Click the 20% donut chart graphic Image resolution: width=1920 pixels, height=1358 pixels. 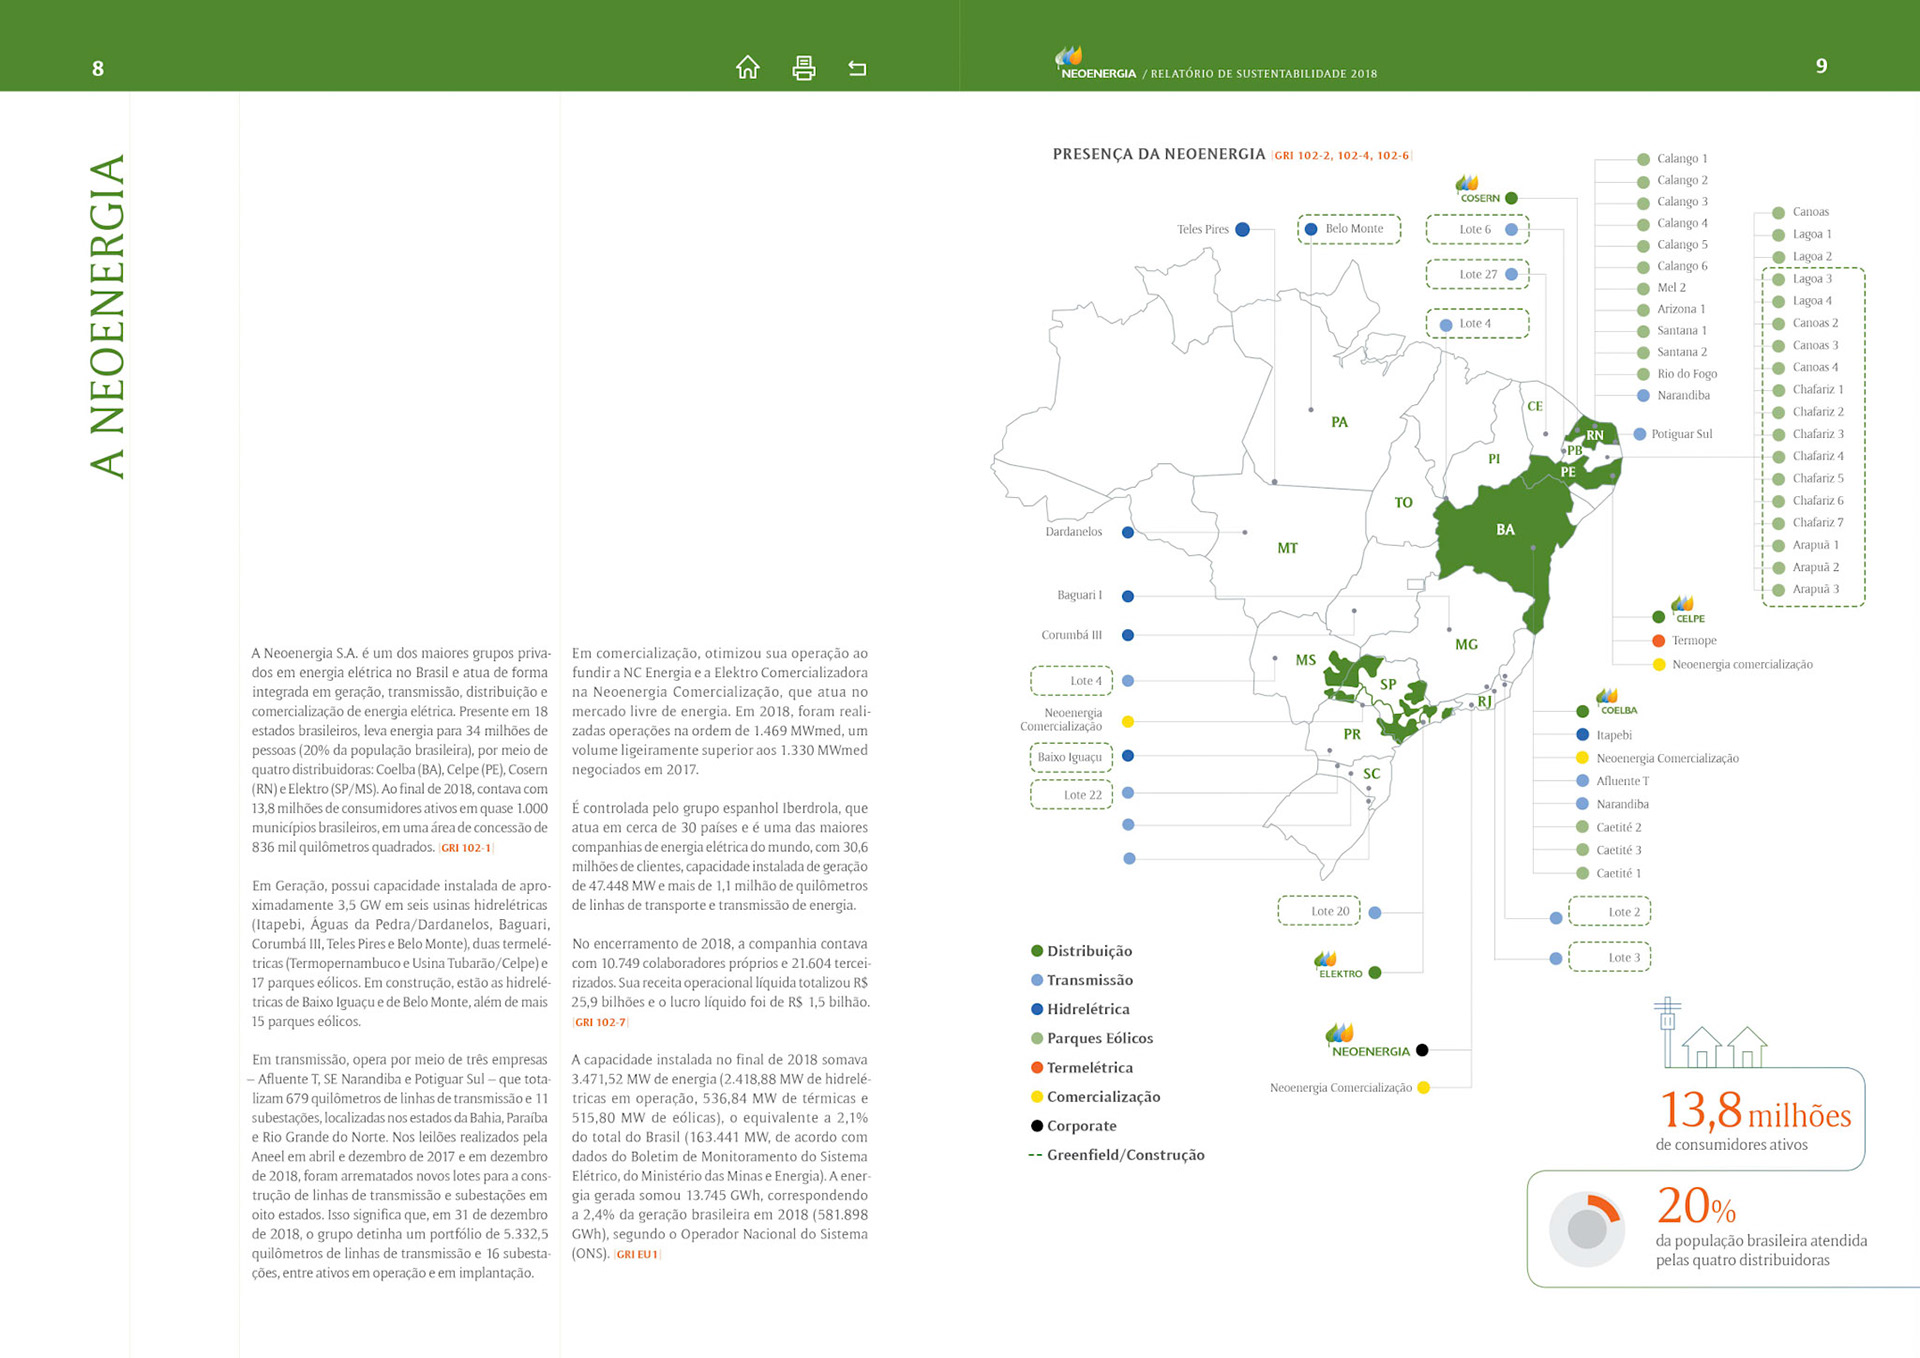[x=1586, y=1228]
